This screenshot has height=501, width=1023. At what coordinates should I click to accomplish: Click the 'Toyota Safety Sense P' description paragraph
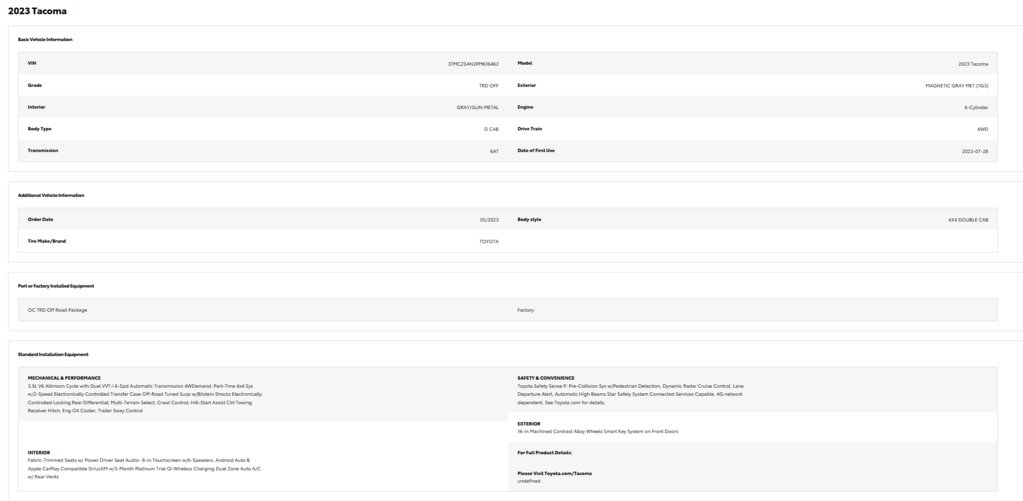point(630,395)
